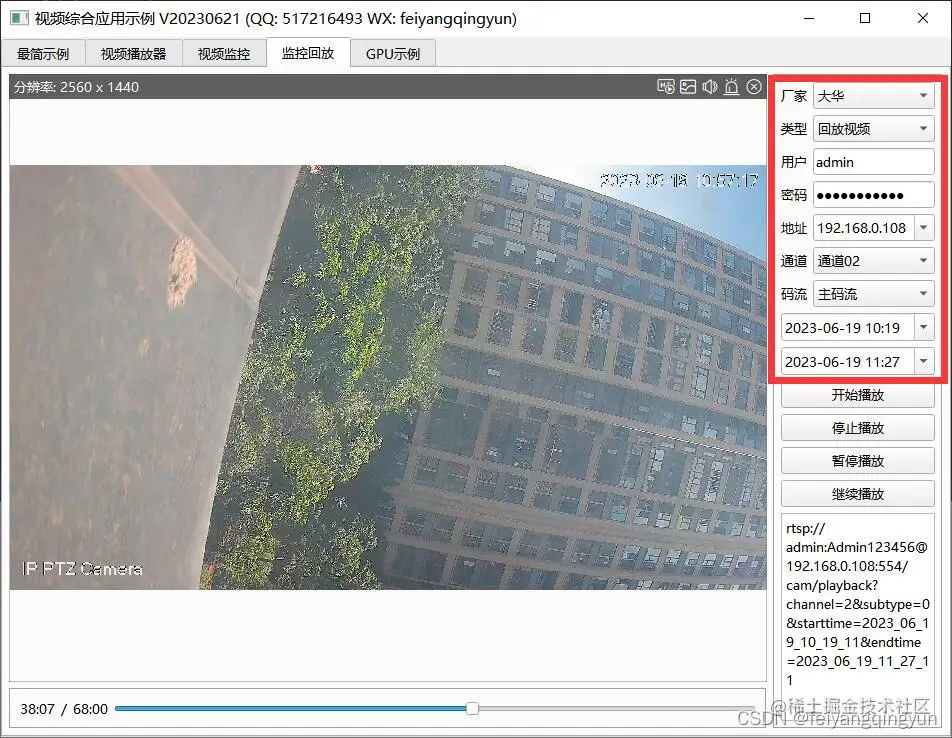952x738 pixels.
Task: Close the application window
Action: pos(922,18)
